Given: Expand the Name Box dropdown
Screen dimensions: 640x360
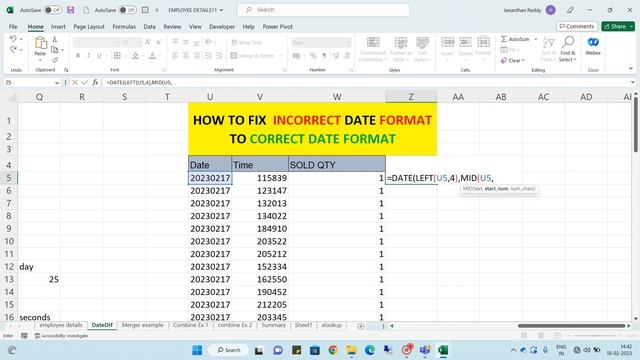Looking at the screenshot, I should (57, 82).
